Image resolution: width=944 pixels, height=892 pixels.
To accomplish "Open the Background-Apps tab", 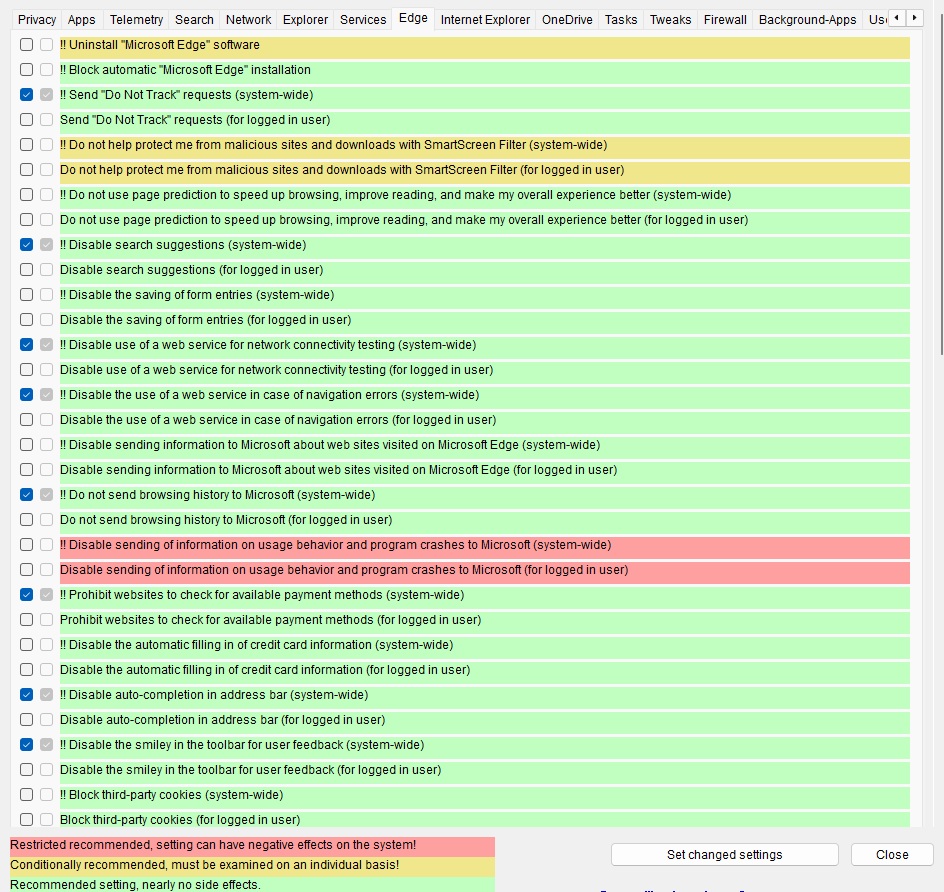I will (807, 20).
